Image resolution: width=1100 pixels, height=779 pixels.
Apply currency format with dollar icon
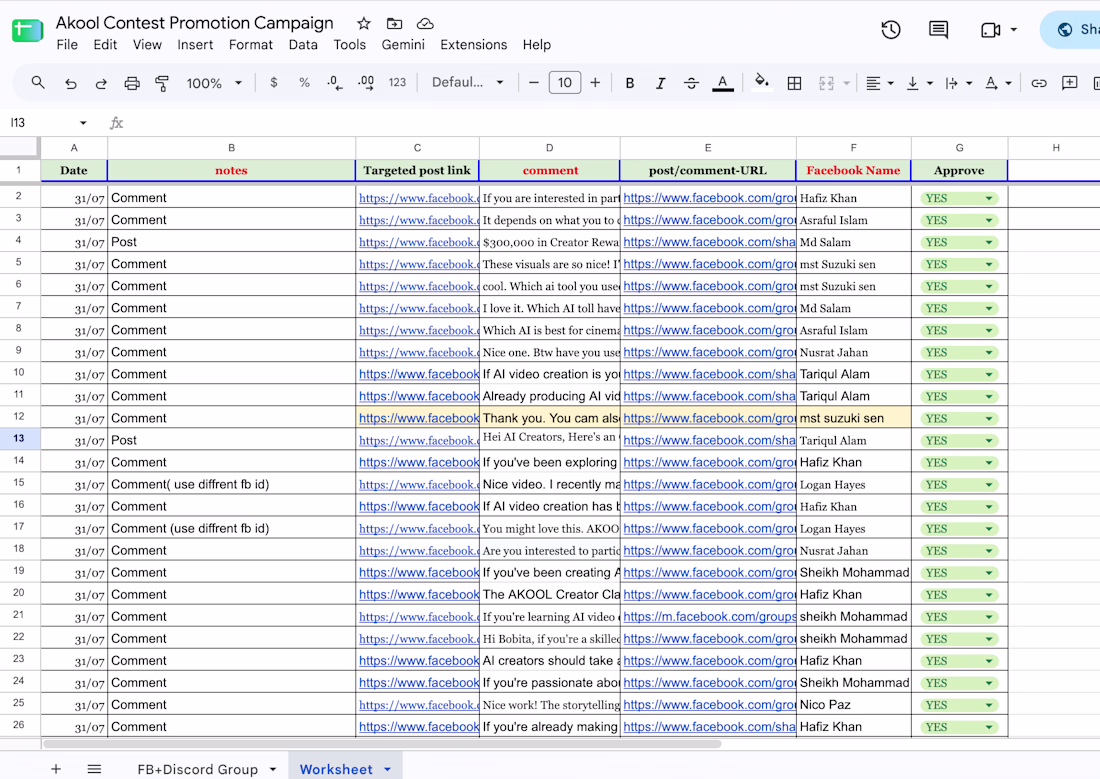274,83
